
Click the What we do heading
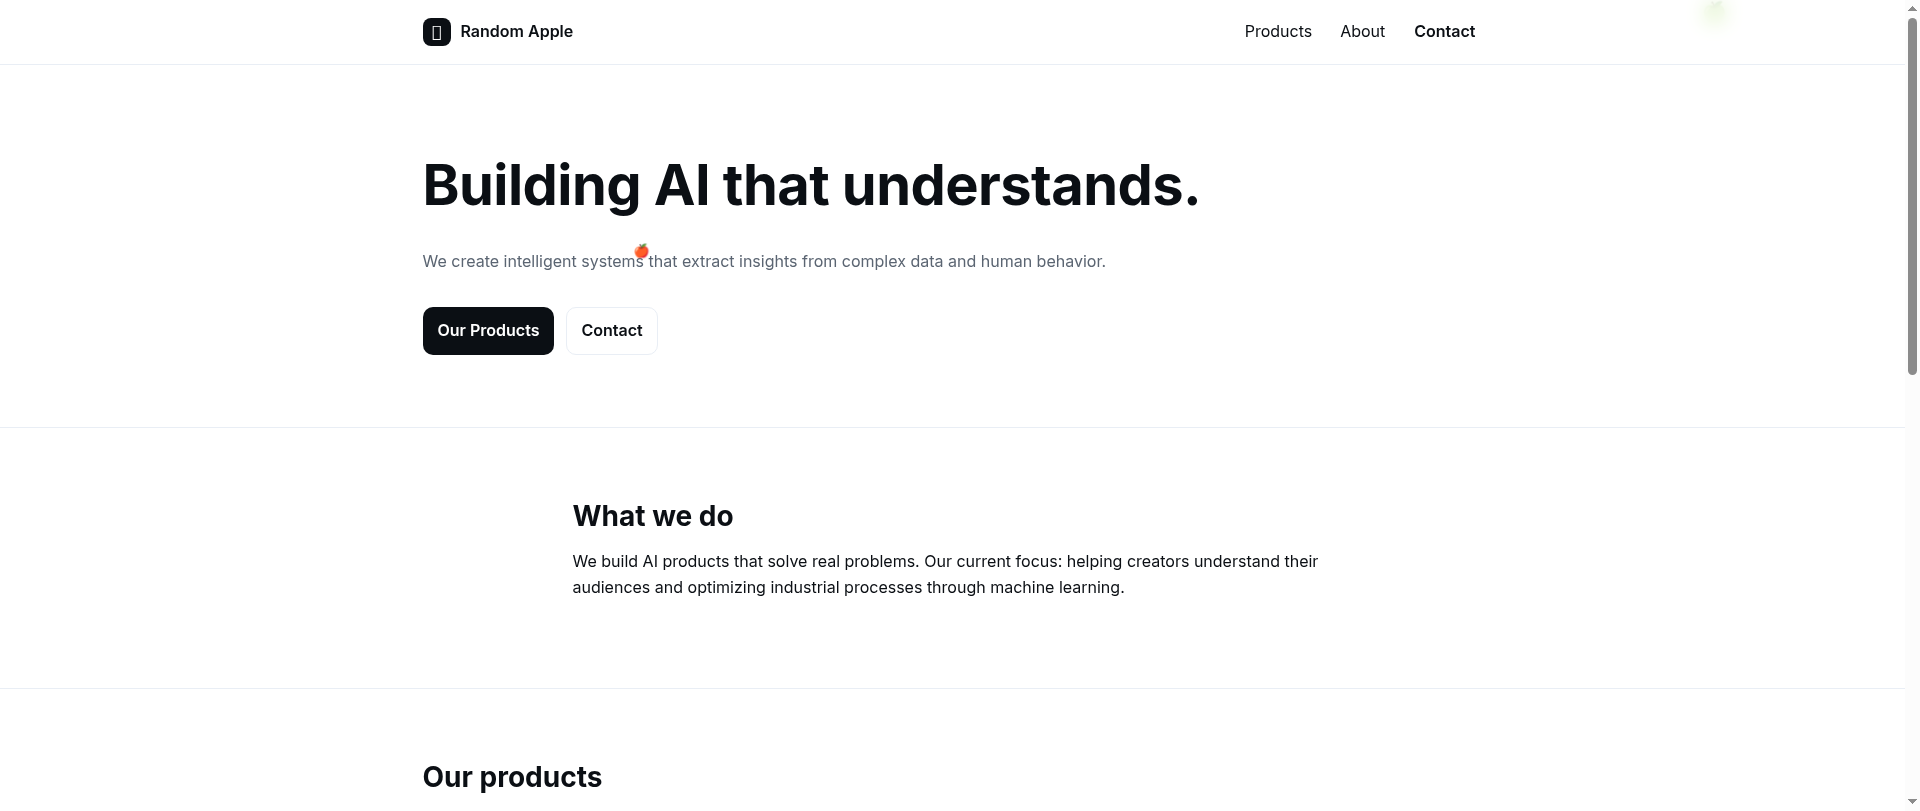click(x=653, y=516)
